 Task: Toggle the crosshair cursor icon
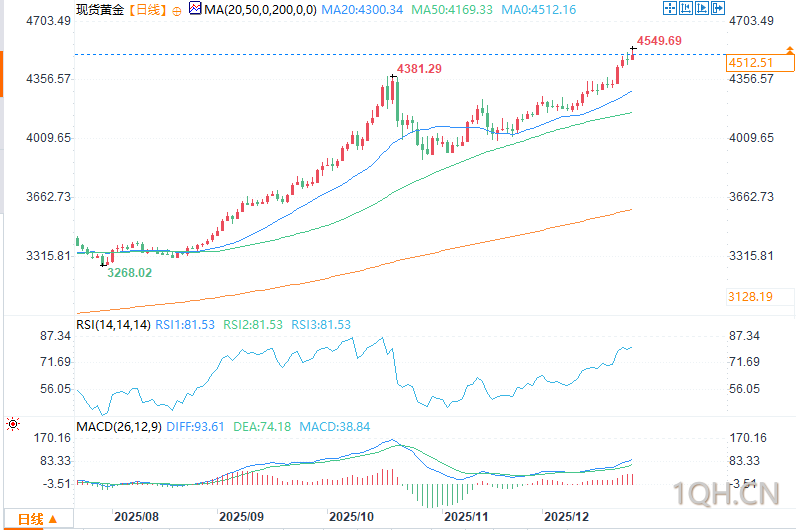click(x=670, y=8)
